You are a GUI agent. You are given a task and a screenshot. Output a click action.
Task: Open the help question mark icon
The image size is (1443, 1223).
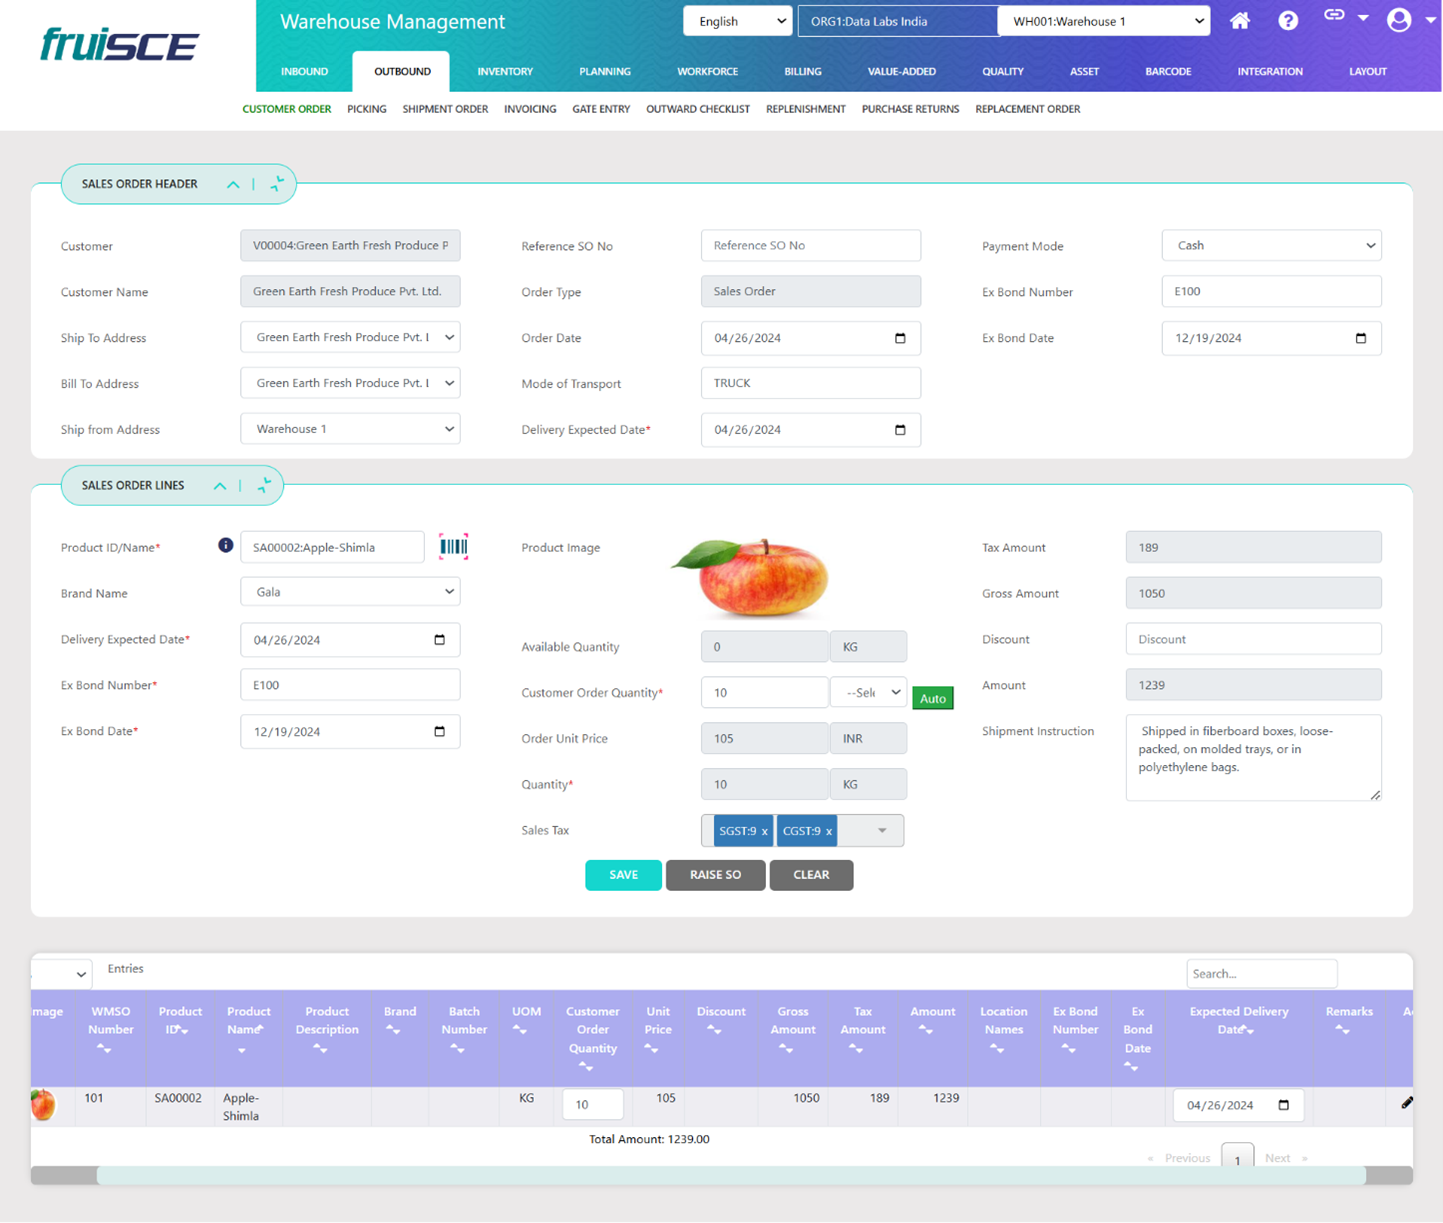[x=1288, y=21]
